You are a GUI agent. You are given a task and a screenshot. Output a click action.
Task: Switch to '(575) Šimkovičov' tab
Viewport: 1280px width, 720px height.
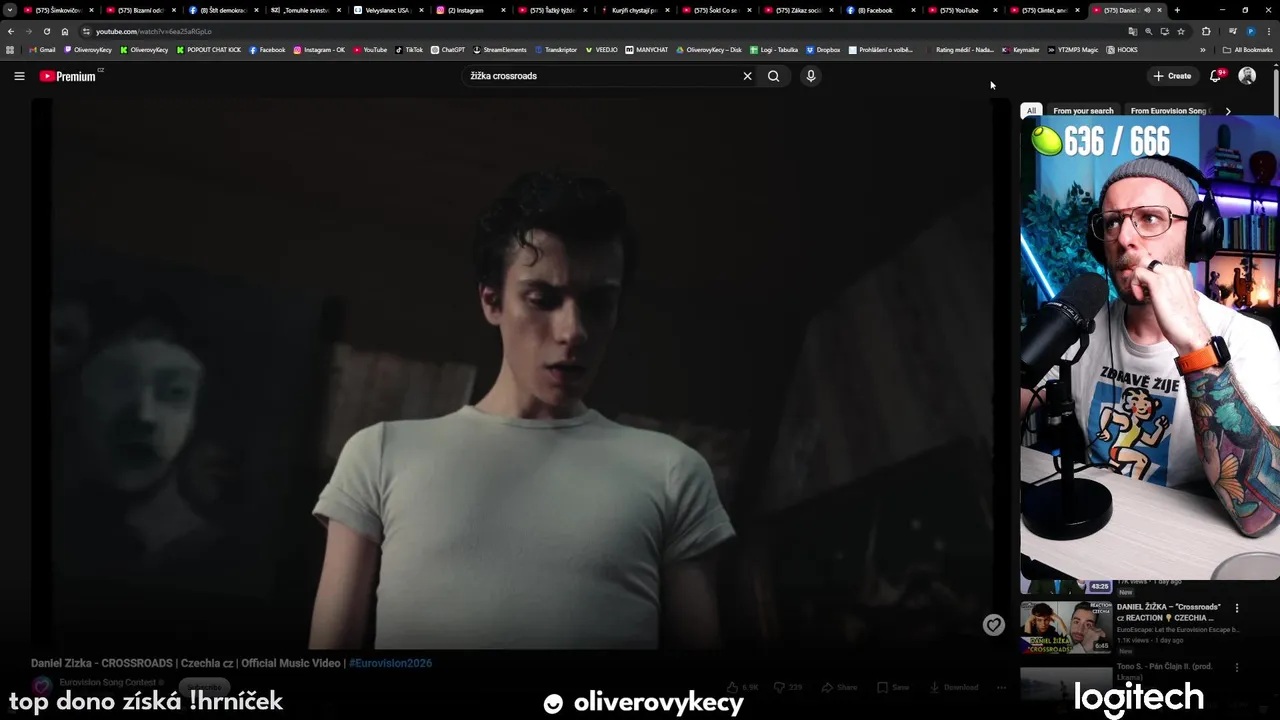click(60, 10)
